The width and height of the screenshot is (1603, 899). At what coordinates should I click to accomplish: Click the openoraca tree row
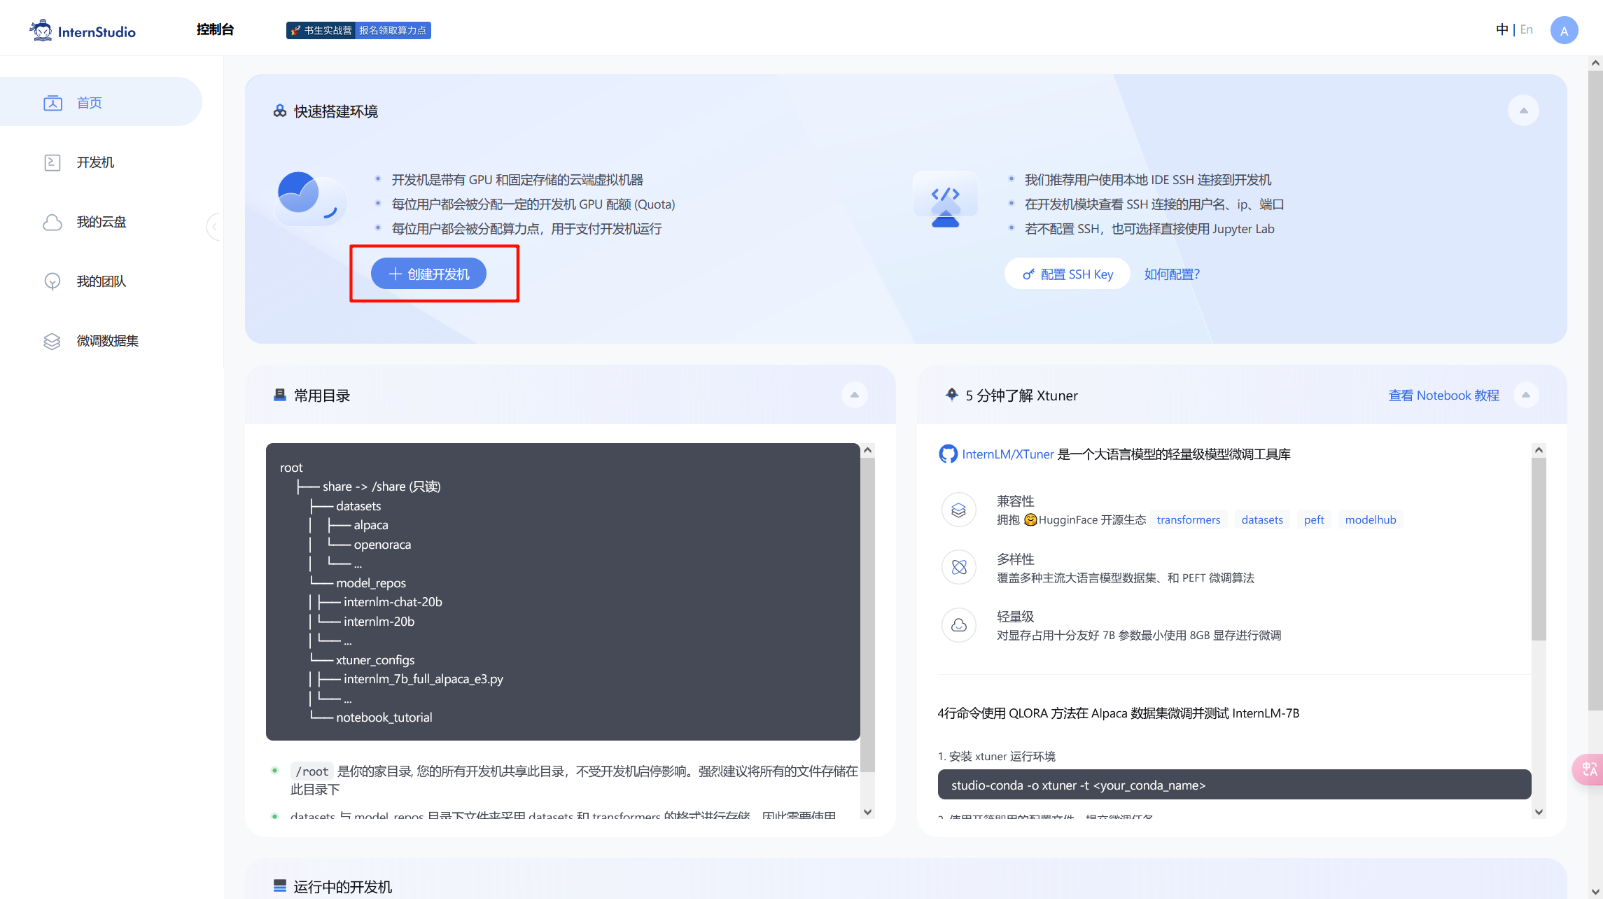point(382,545)
